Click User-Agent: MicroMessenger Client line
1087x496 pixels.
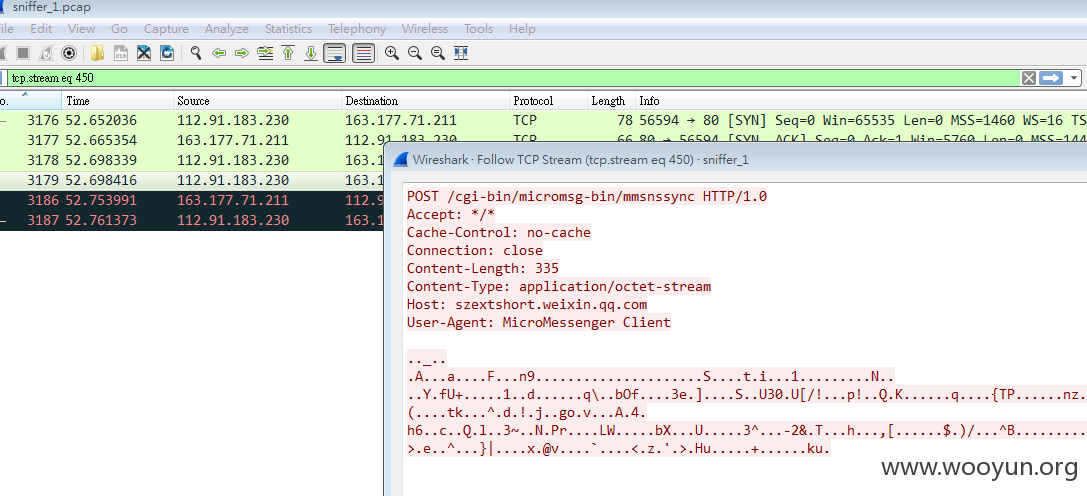[x=539, y=323]
